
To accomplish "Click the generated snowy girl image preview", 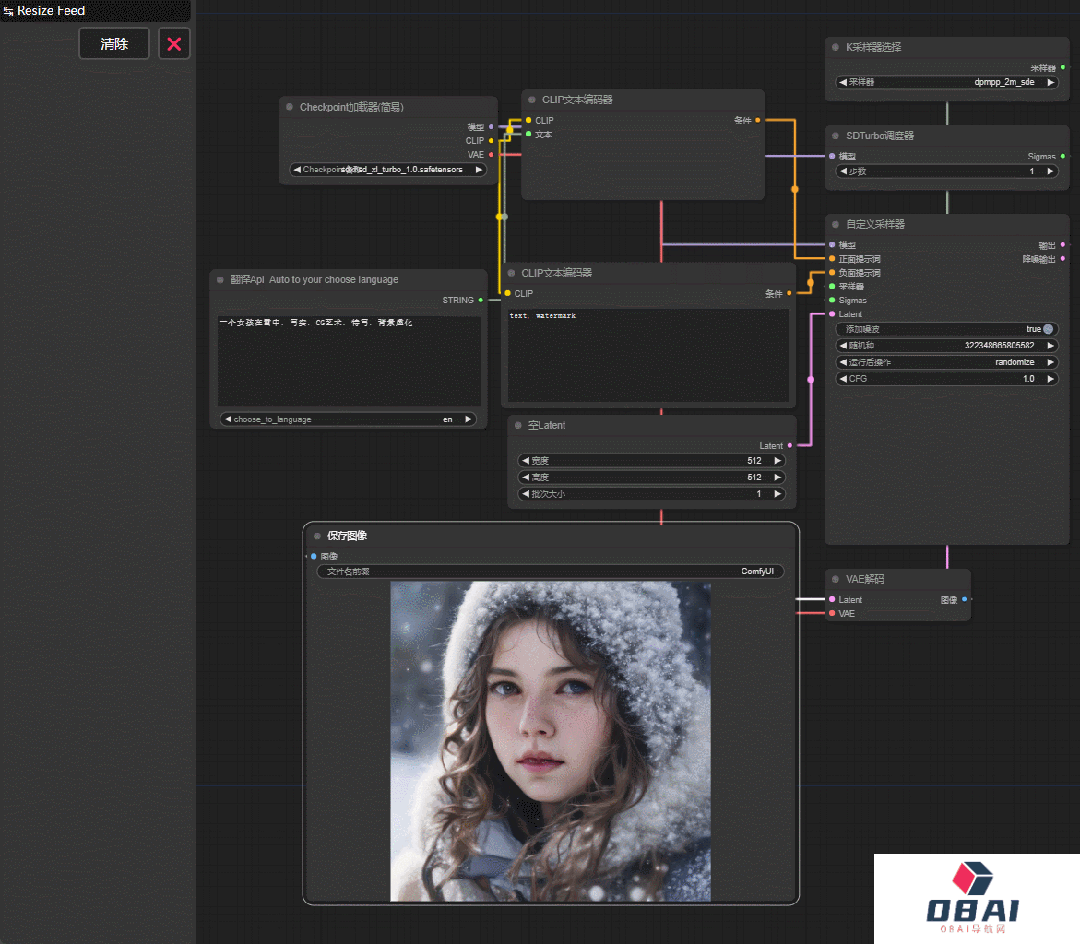I will [x=550, y=741].
